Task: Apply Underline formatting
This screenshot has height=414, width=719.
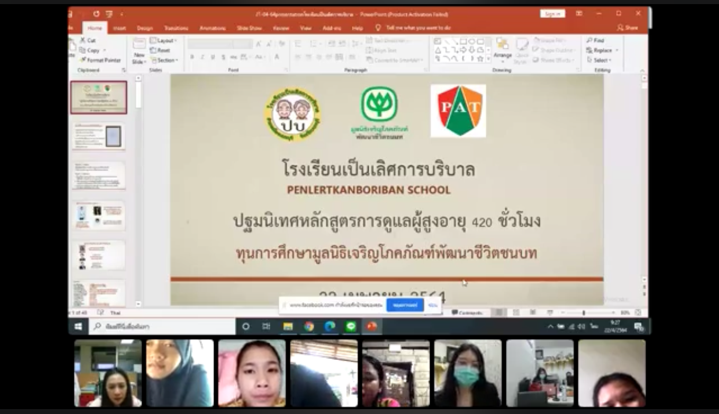Action: coord(213,57)
